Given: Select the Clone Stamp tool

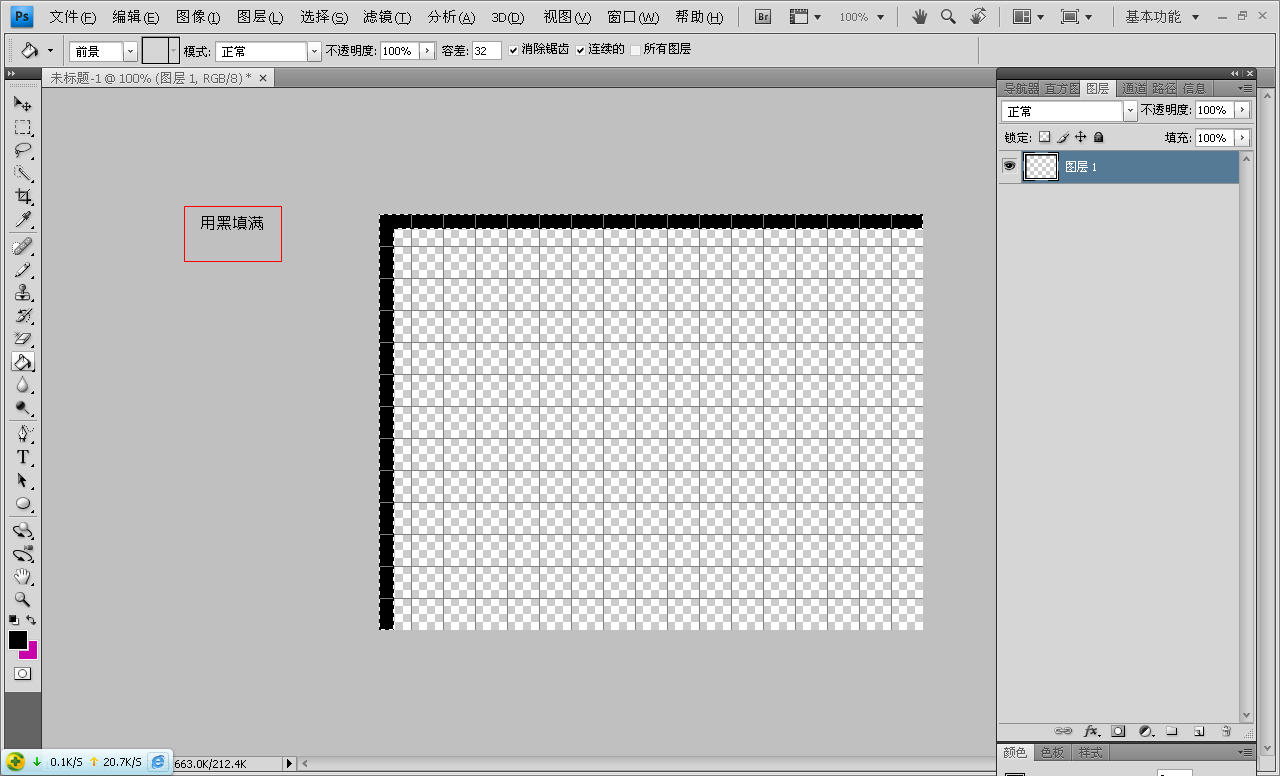Looking at the screenshot, I should [x=22, y=293].
